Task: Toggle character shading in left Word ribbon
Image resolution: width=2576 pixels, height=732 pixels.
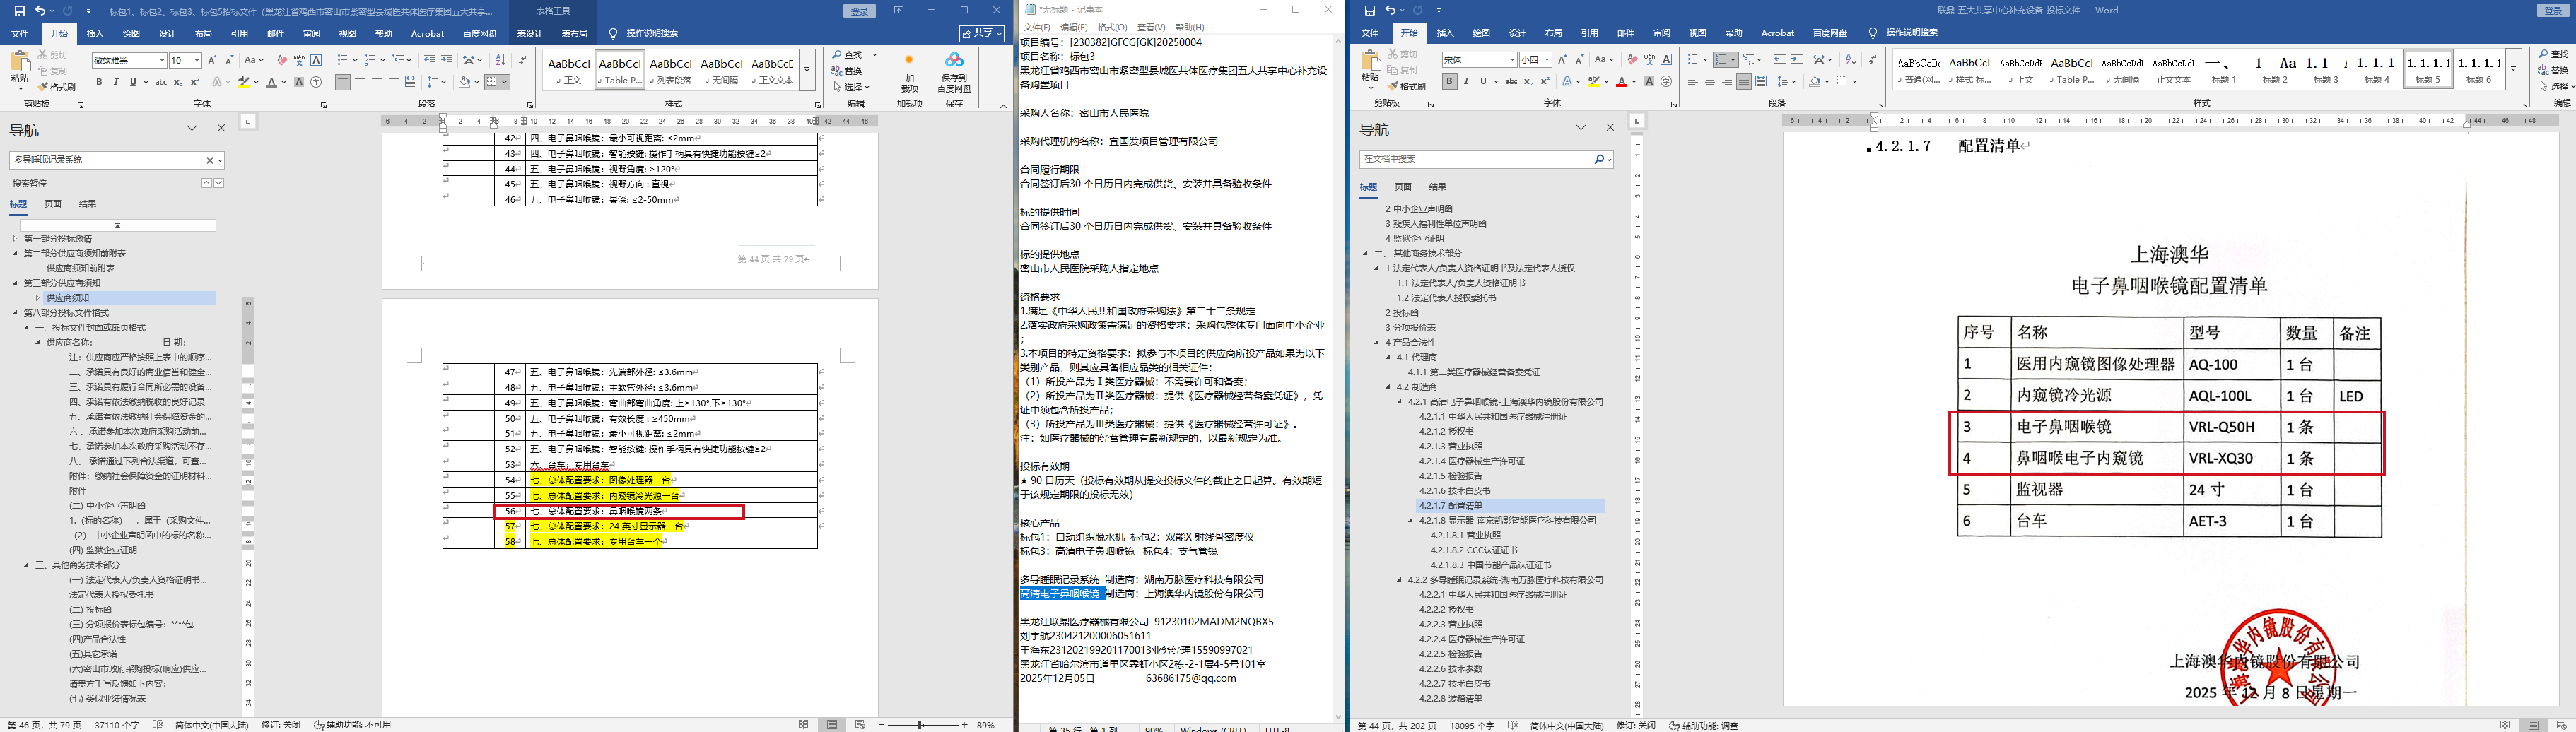Action: tap(299, 82)
